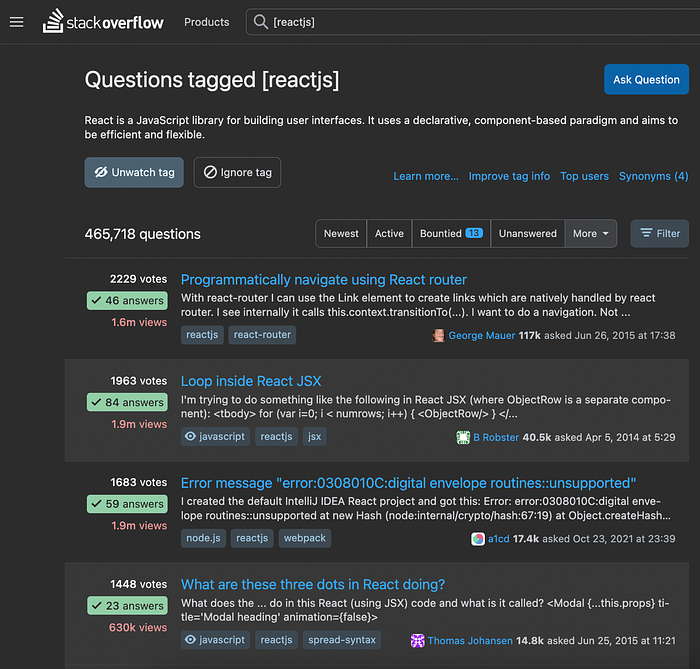Click the jsx tag

tap(314, 436)
